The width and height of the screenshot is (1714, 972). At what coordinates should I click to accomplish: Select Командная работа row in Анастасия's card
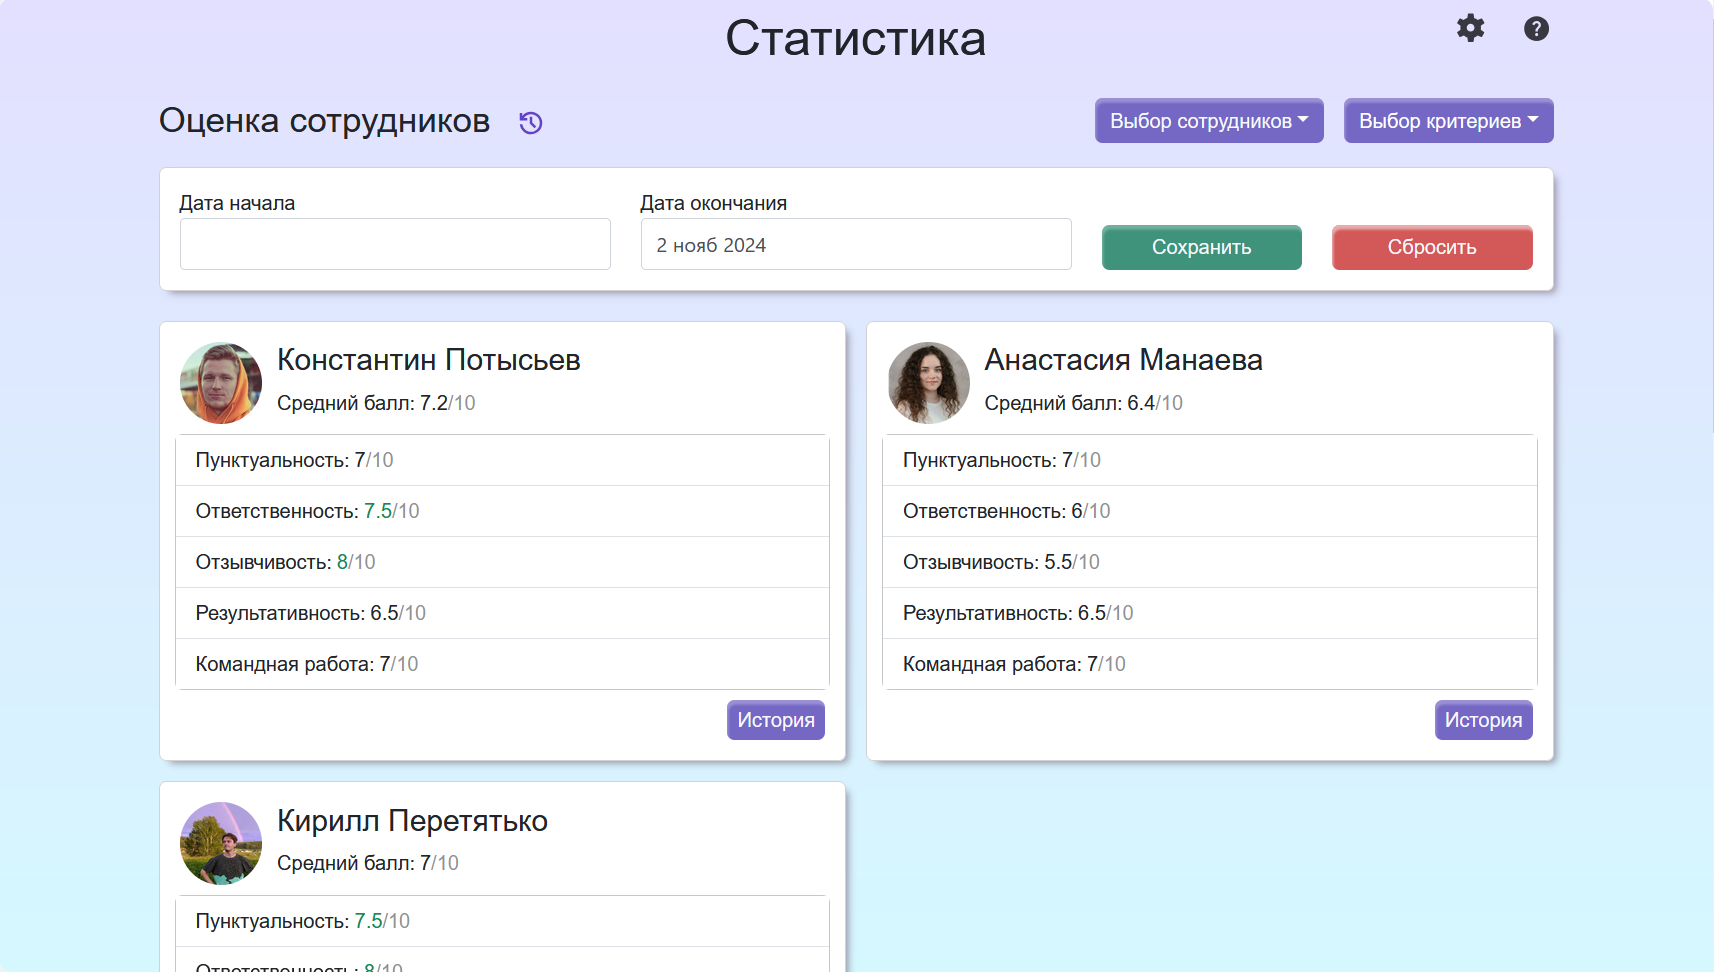(1209, 664)
